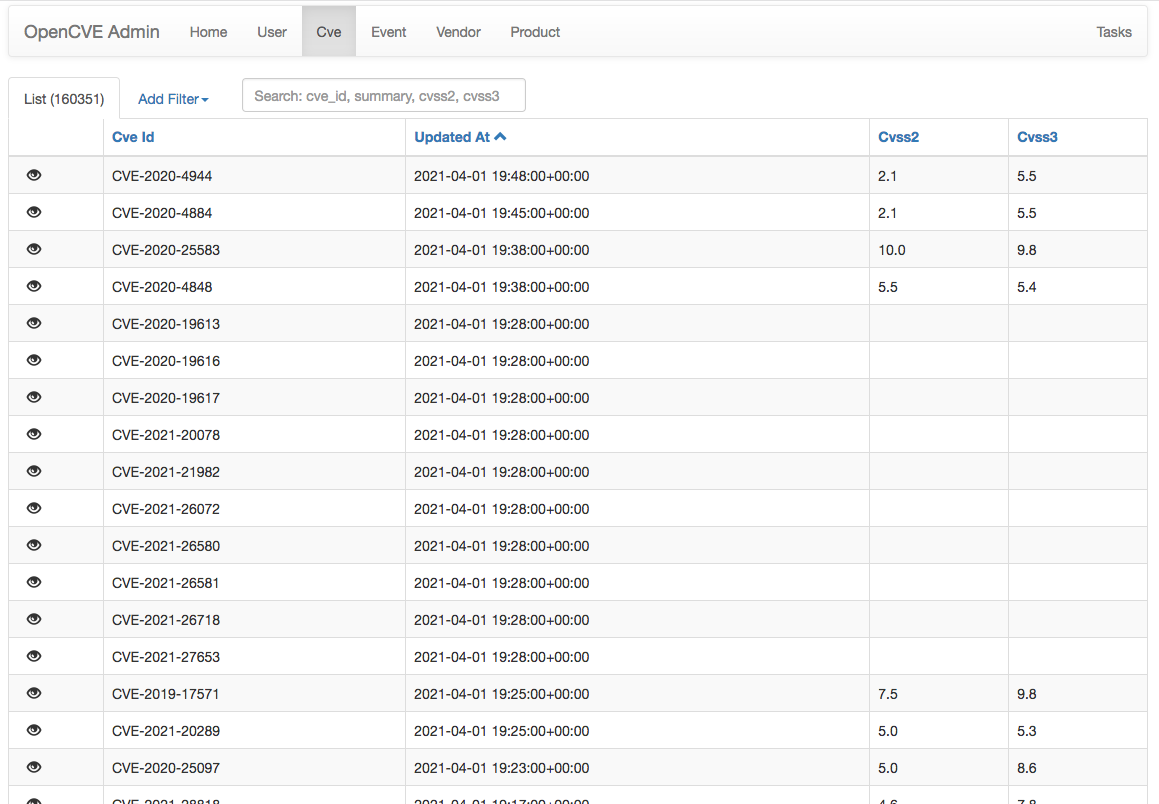This screenshot has width=1159, height=804.
Task: Select the List (160351) tab
Action: coord(64,99)
